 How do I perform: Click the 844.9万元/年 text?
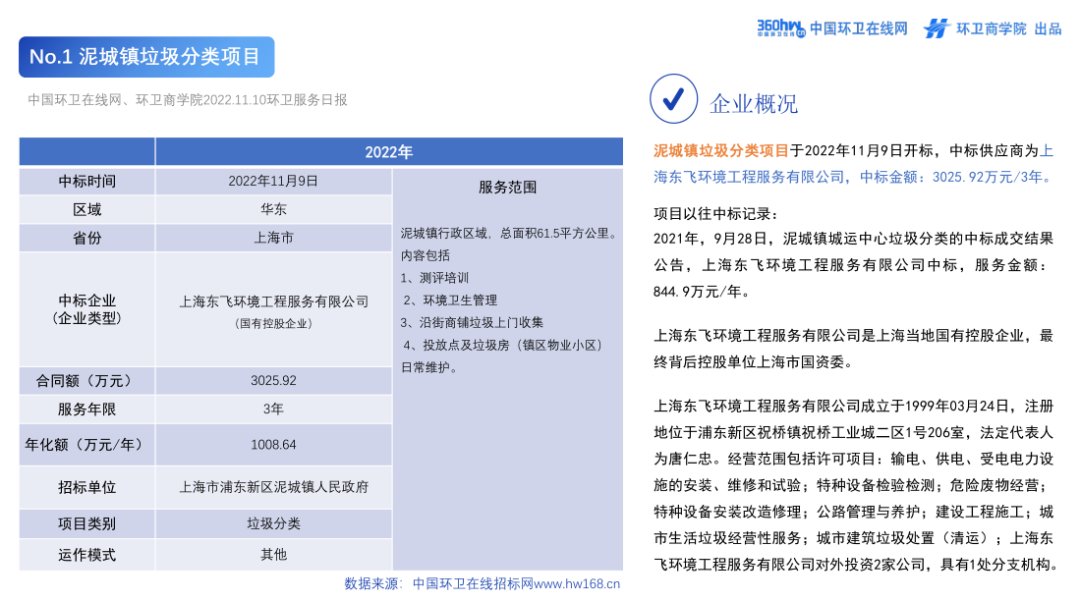pyautogui.click(x=701, y=292)
